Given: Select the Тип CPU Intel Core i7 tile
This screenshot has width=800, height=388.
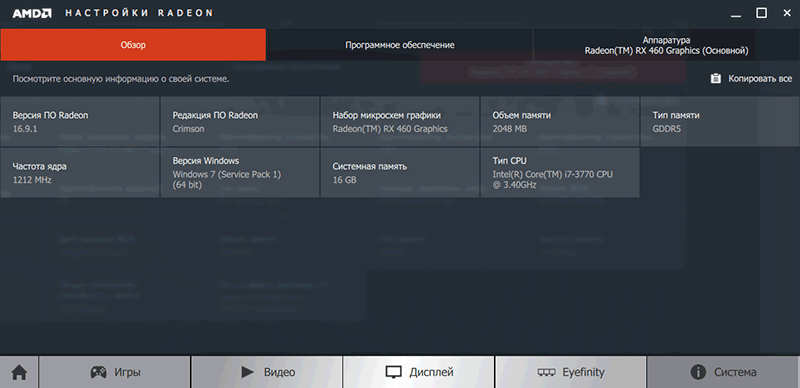Looking at the screenshot, I should click(560, 173).
